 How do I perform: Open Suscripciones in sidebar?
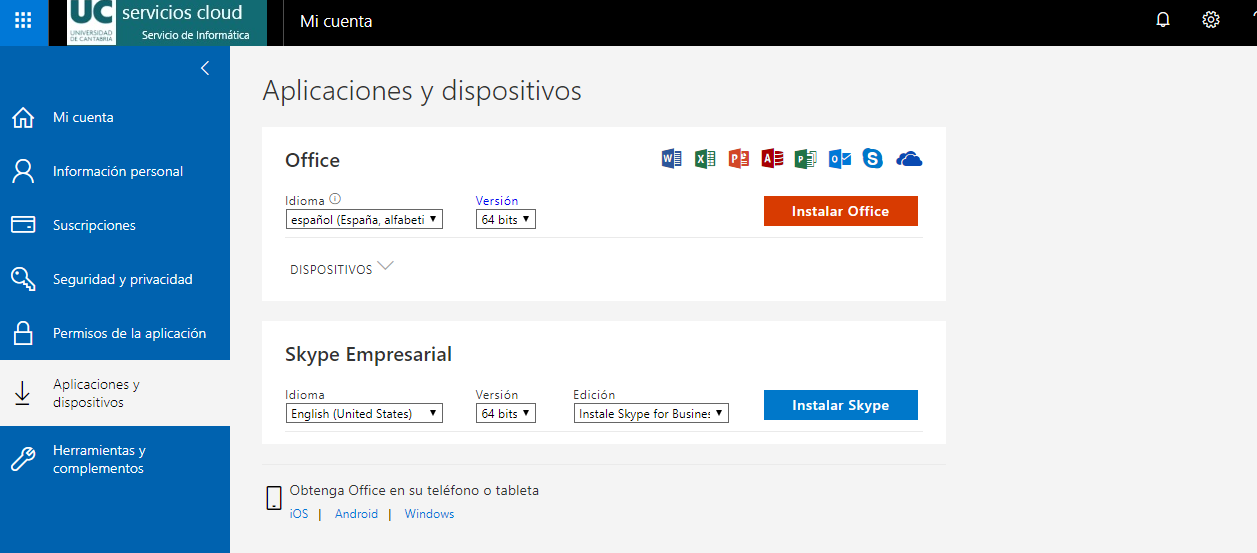tap(115, 225)
